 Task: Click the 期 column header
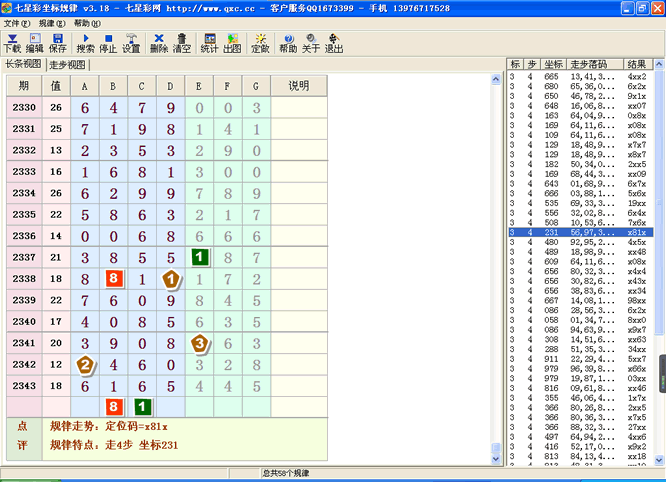[x=24, y=86]
